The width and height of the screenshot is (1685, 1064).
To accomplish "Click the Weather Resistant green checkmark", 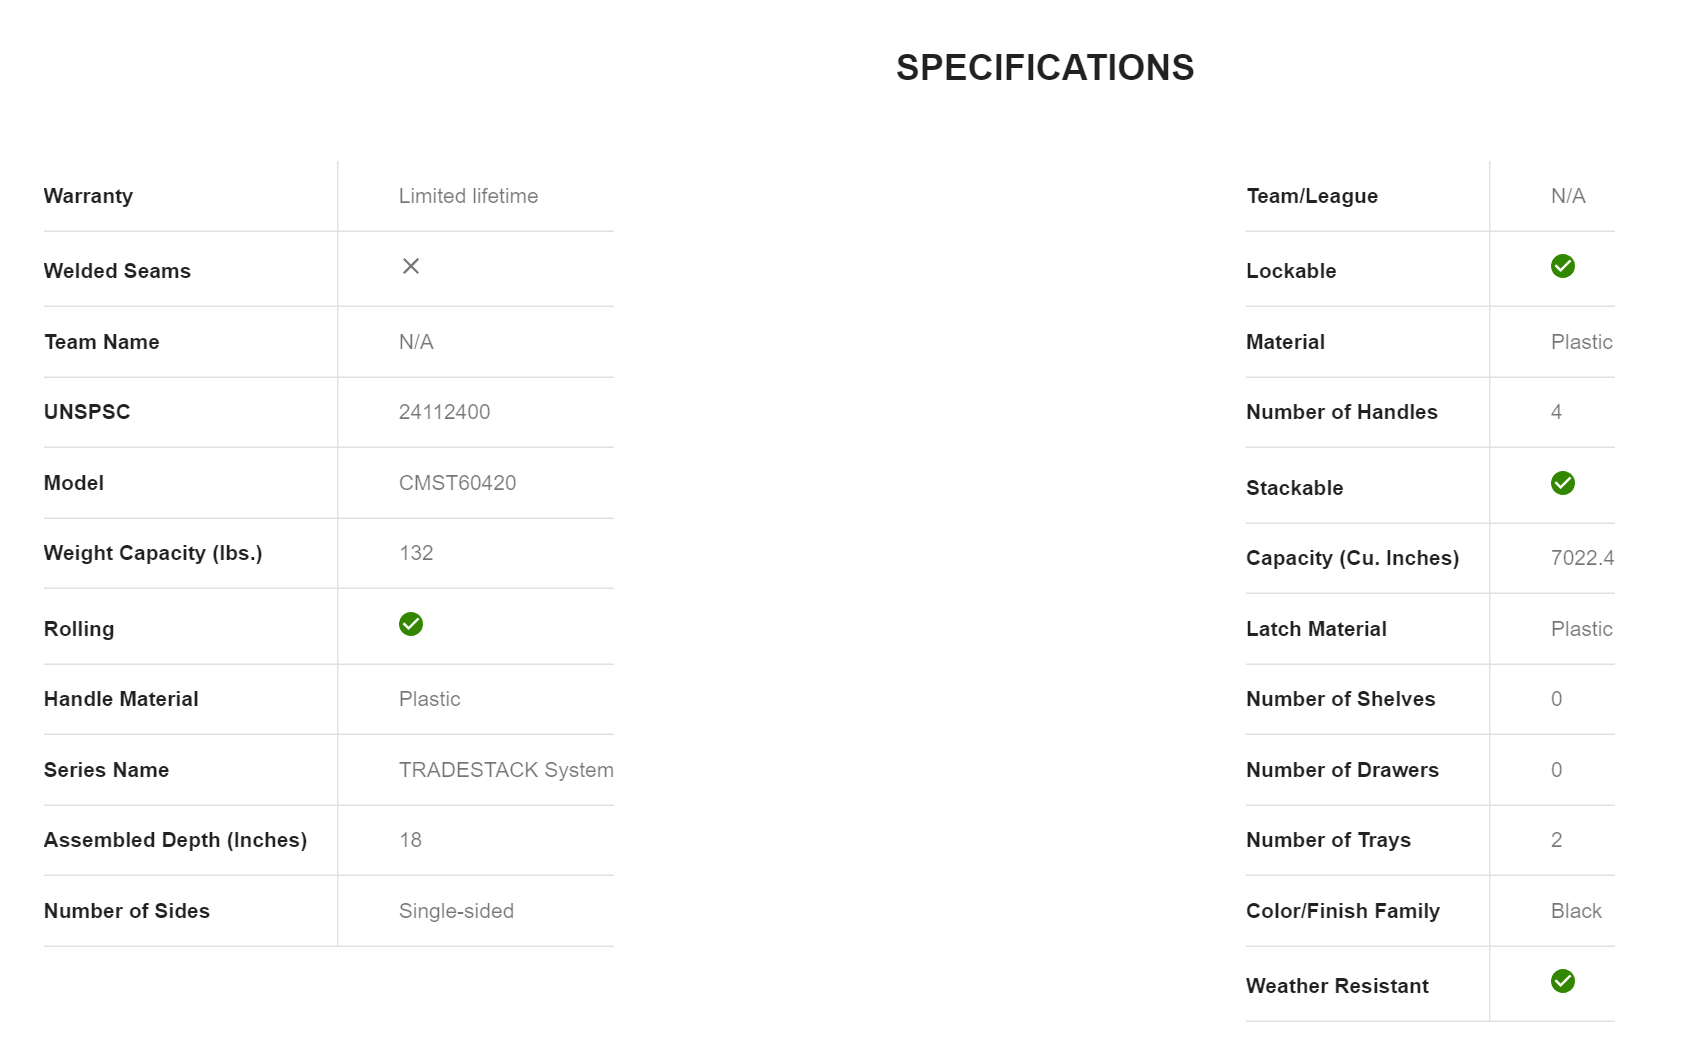I will 1562,981.
